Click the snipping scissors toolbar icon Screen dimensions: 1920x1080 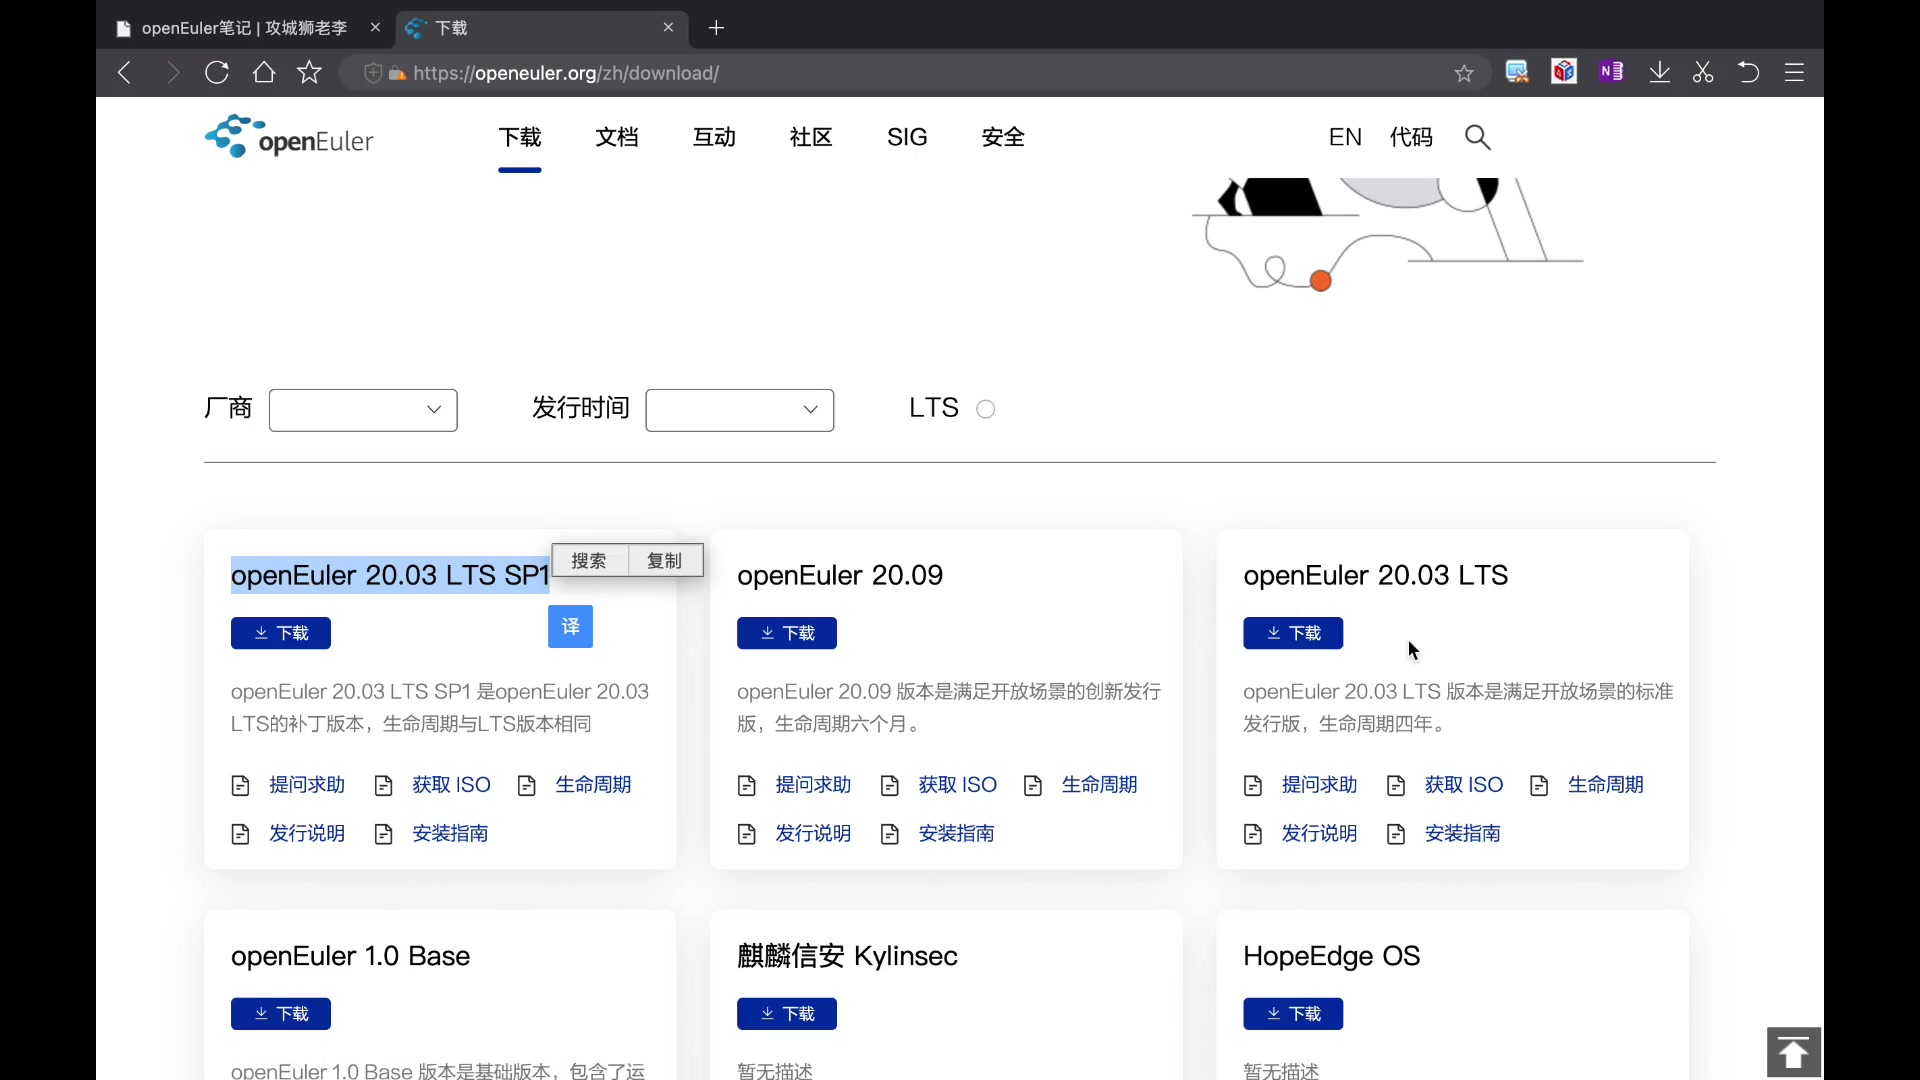point(1703,72)
